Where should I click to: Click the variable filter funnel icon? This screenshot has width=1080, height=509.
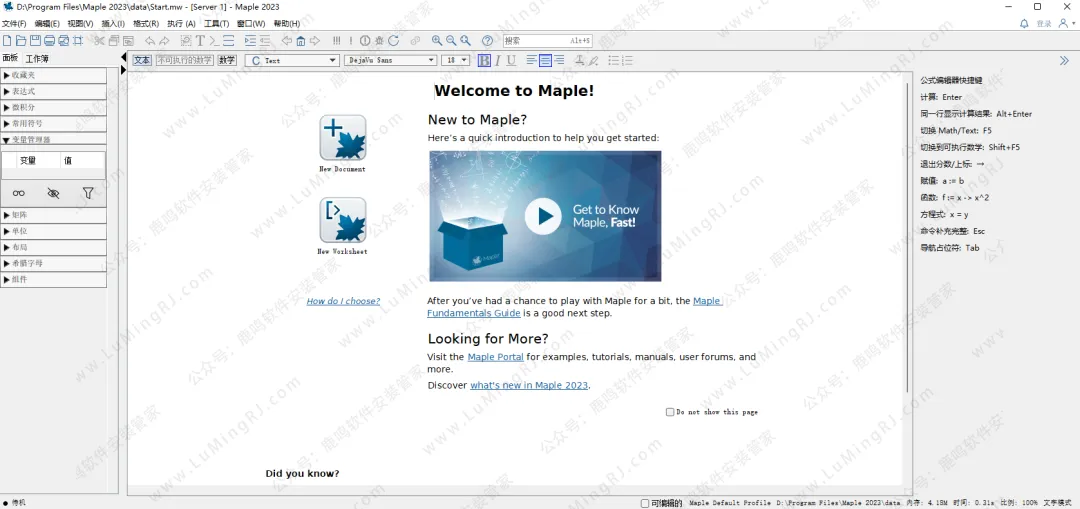tap(88, 193)
